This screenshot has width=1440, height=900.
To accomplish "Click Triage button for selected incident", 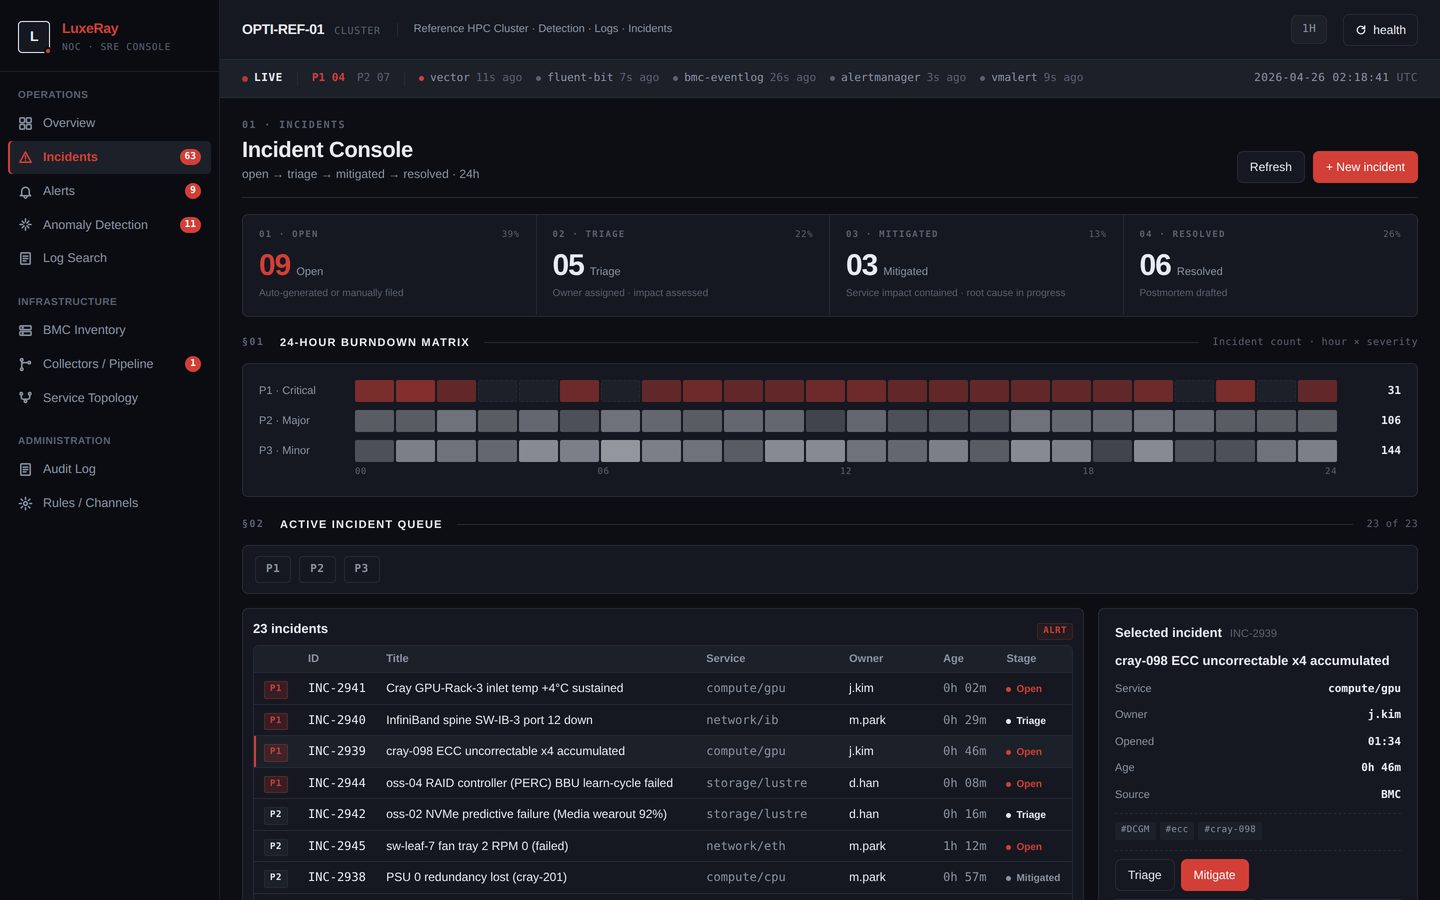I will tap(1144, 875).
